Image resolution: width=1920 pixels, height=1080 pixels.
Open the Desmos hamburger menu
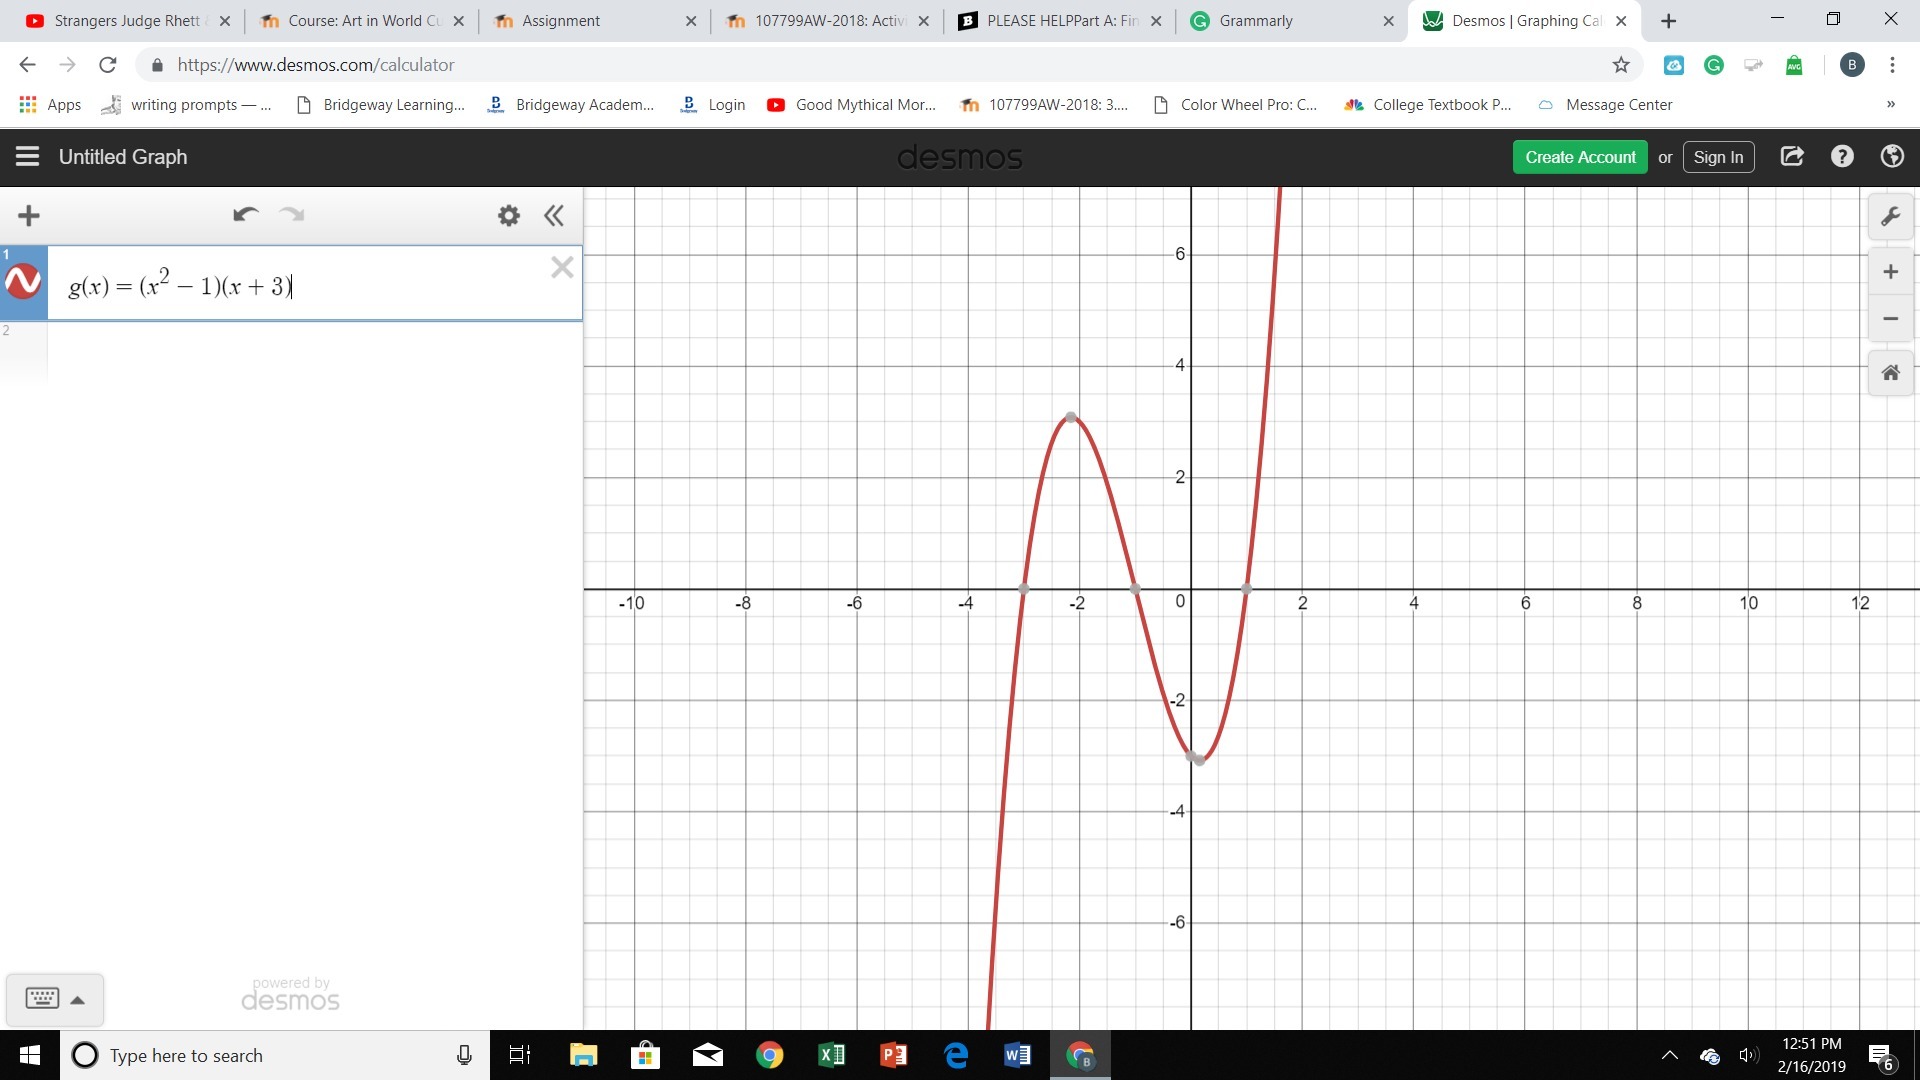click(27, 156)
